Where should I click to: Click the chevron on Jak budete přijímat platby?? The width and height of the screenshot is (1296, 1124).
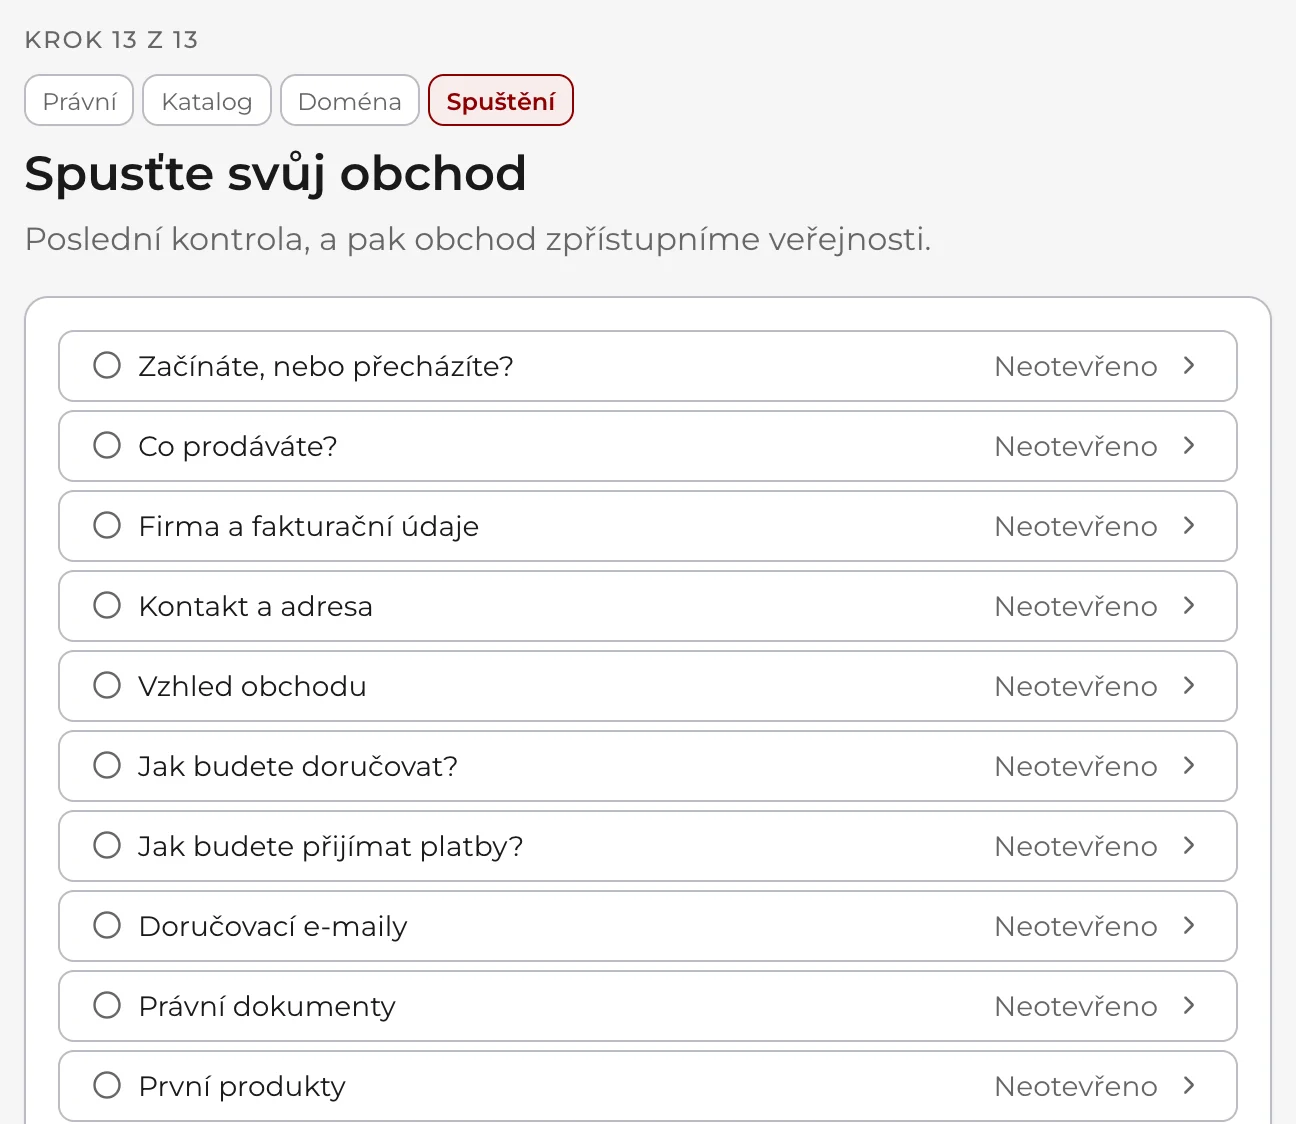coord(1189,846)
